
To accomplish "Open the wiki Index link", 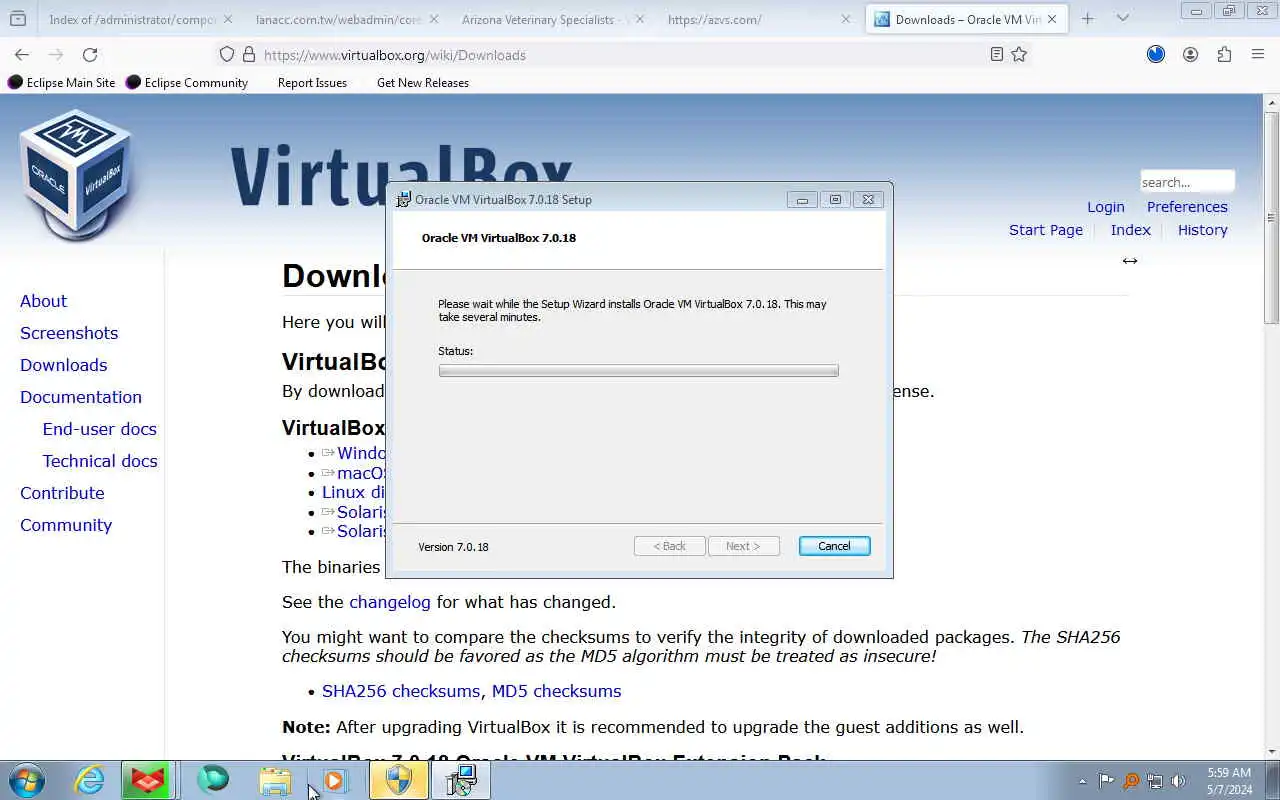I will click(x=1131, y=230).
